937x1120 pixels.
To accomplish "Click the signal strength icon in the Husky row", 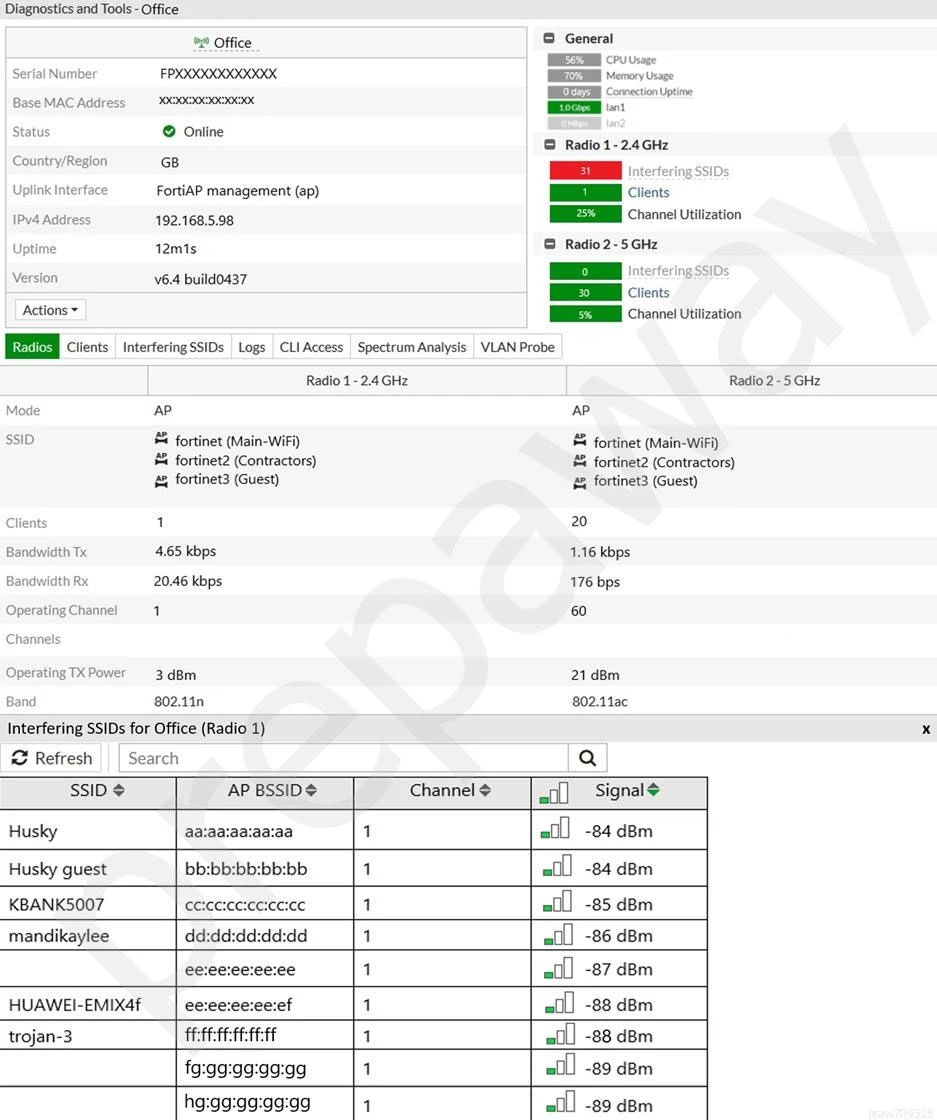I will [x=554, y=829].
